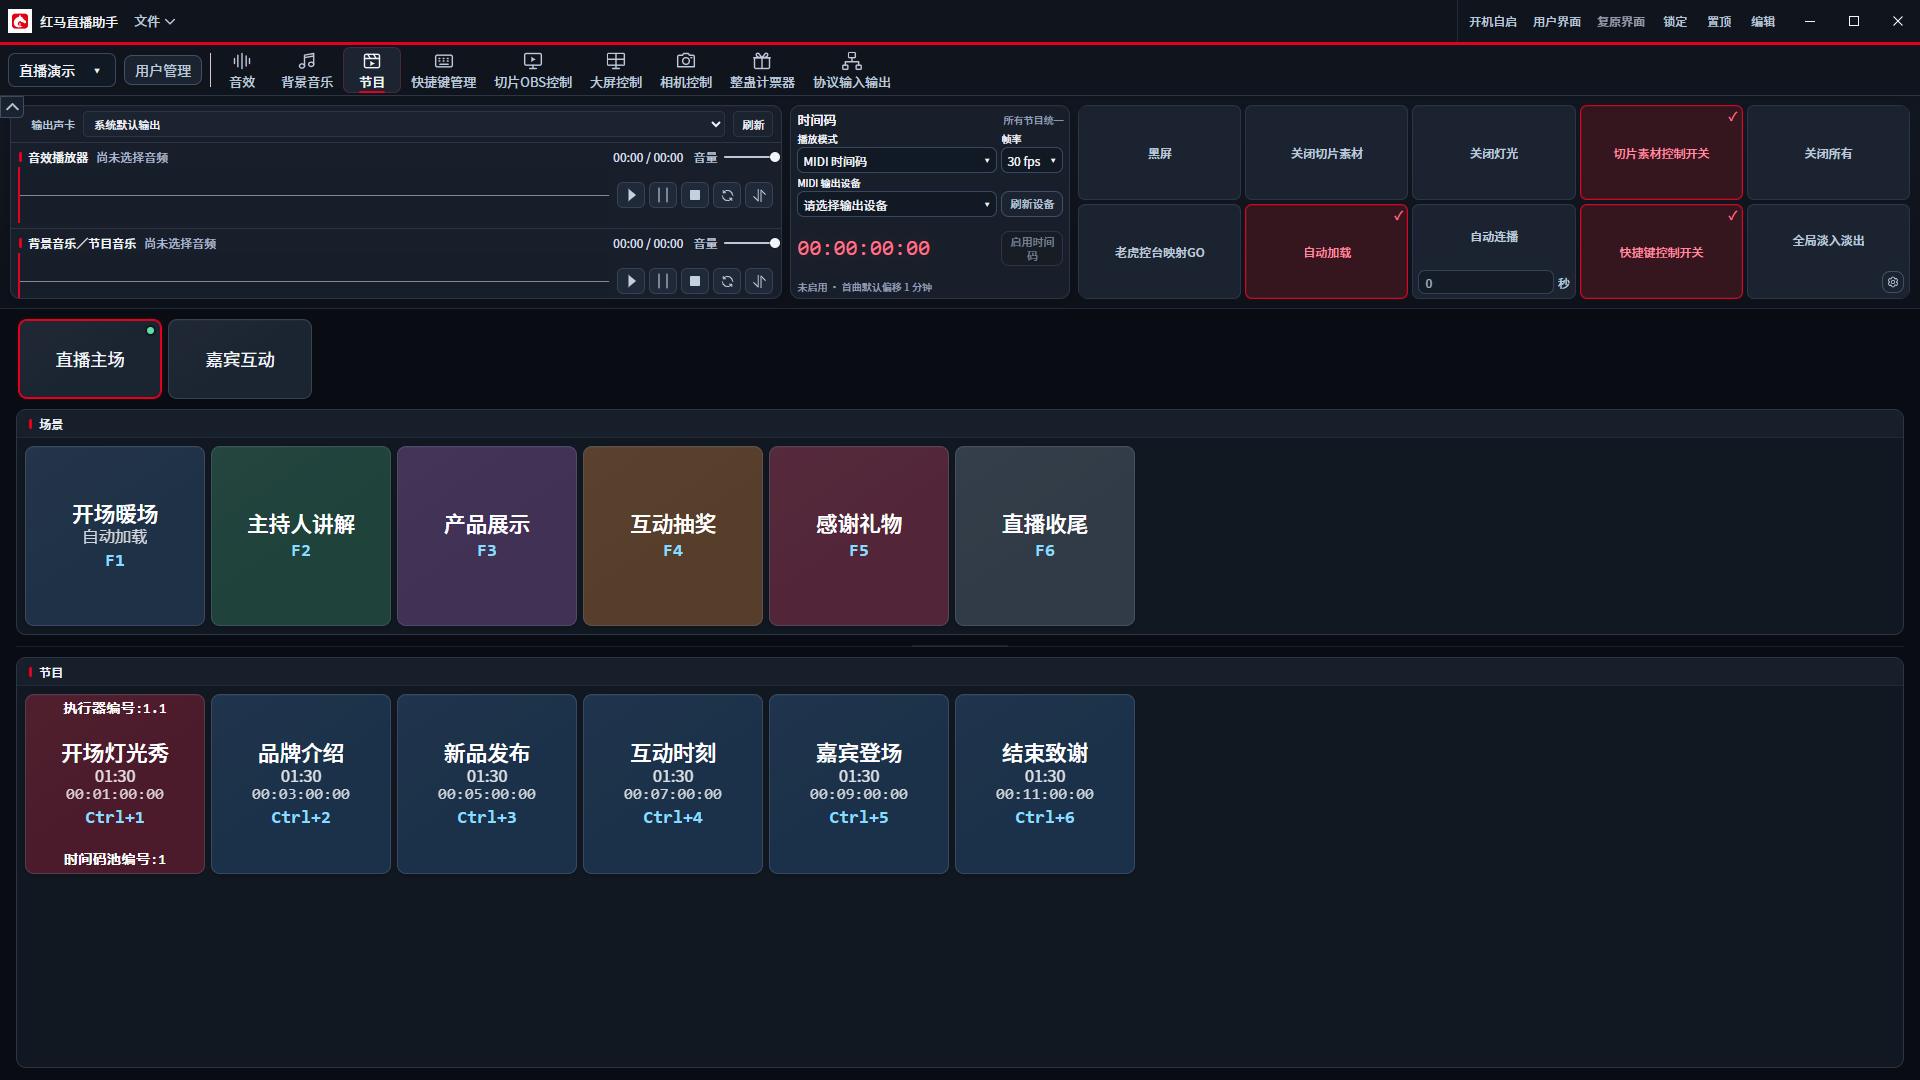Open the 相机控制 camera control icon
Viewport: 1920px width, 1080px height.
click(686, 70)
